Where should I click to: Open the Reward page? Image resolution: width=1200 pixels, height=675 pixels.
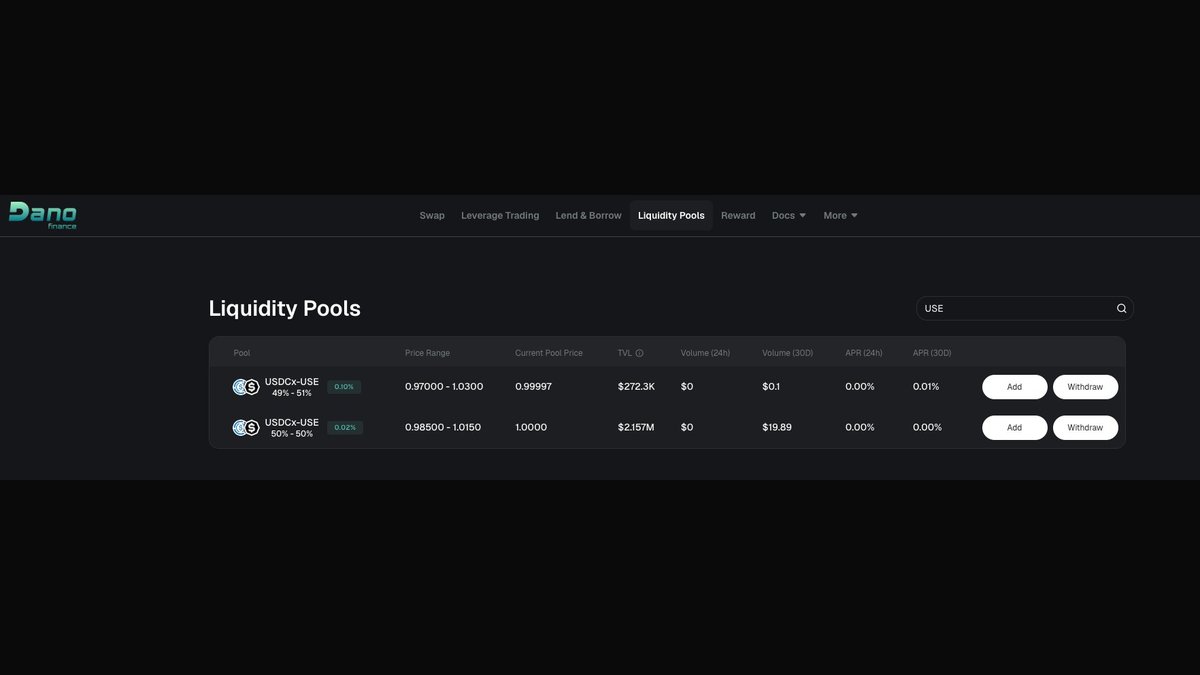[x=738, y=215]
